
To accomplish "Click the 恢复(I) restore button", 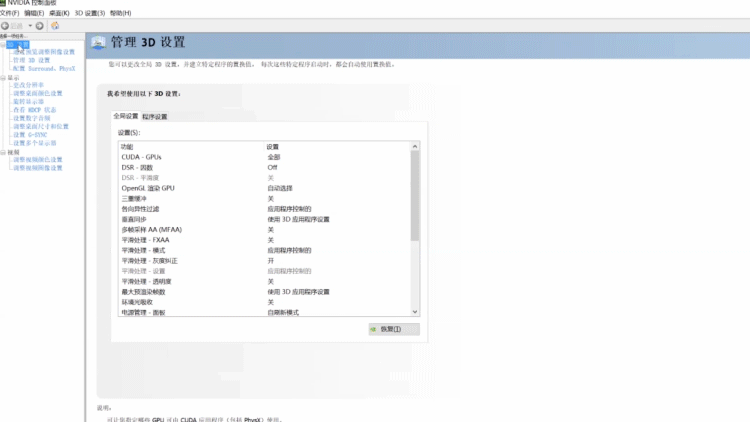I will pyautogui.click(x=394, y=329).
